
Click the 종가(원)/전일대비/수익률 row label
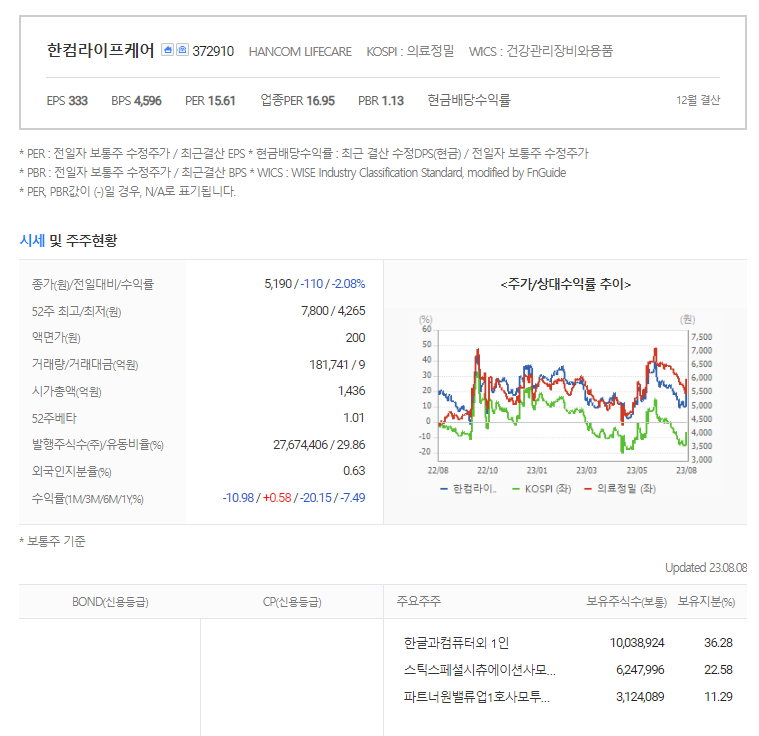tap(92, 284)
